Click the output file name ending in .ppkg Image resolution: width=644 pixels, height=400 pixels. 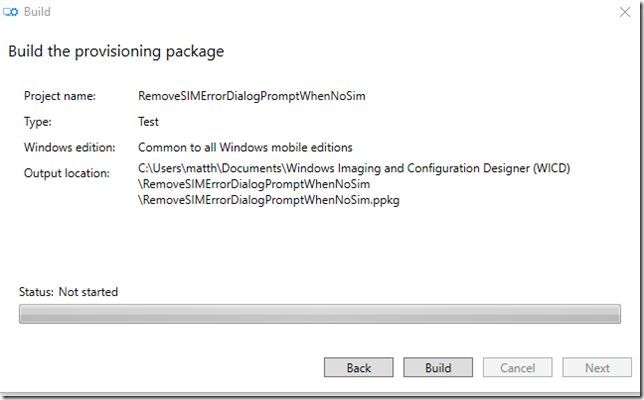point(269,200)
